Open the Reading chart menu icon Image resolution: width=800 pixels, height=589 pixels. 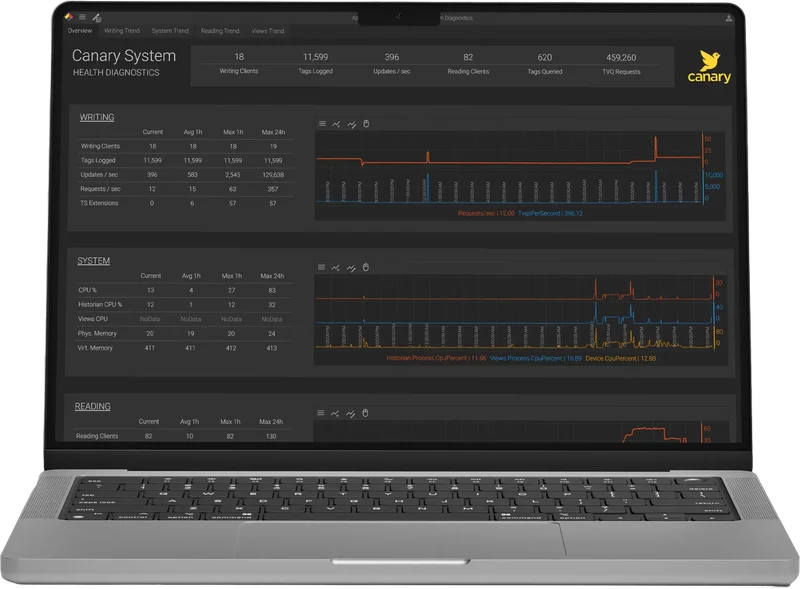pyautogui.click(x=320, y=413)
